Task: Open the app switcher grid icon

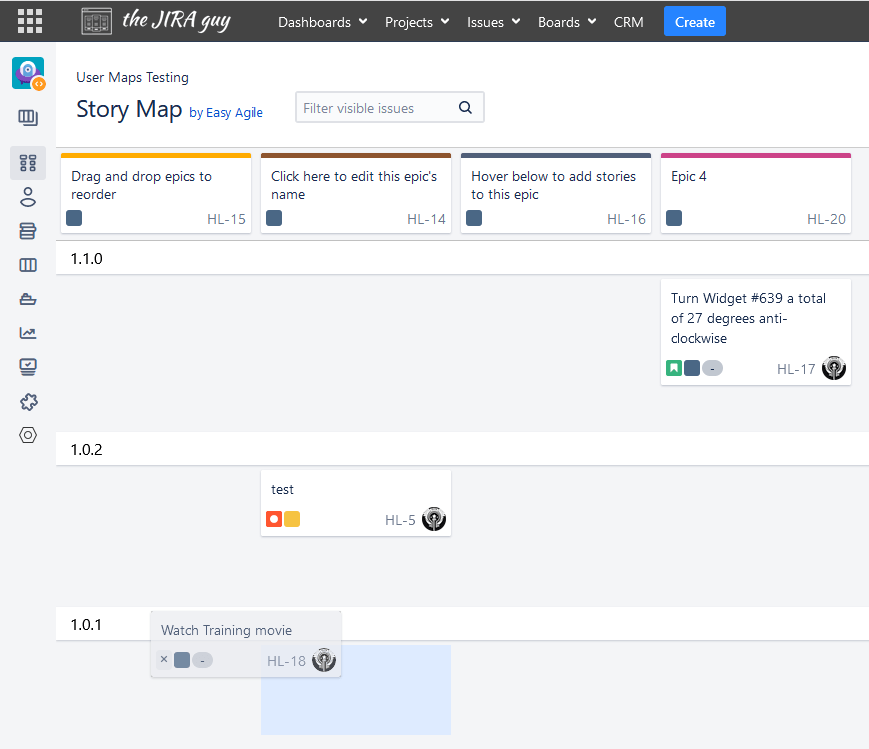Action: pos(30,21)
